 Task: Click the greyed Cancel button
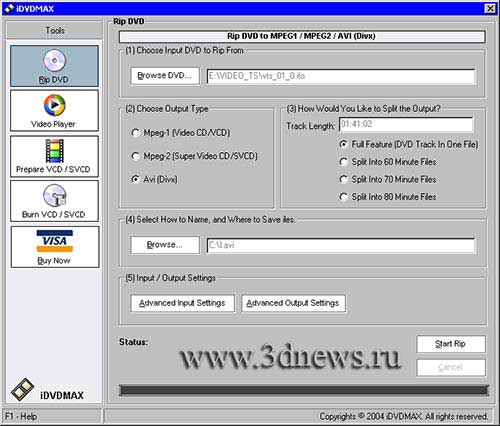(451, 367)
